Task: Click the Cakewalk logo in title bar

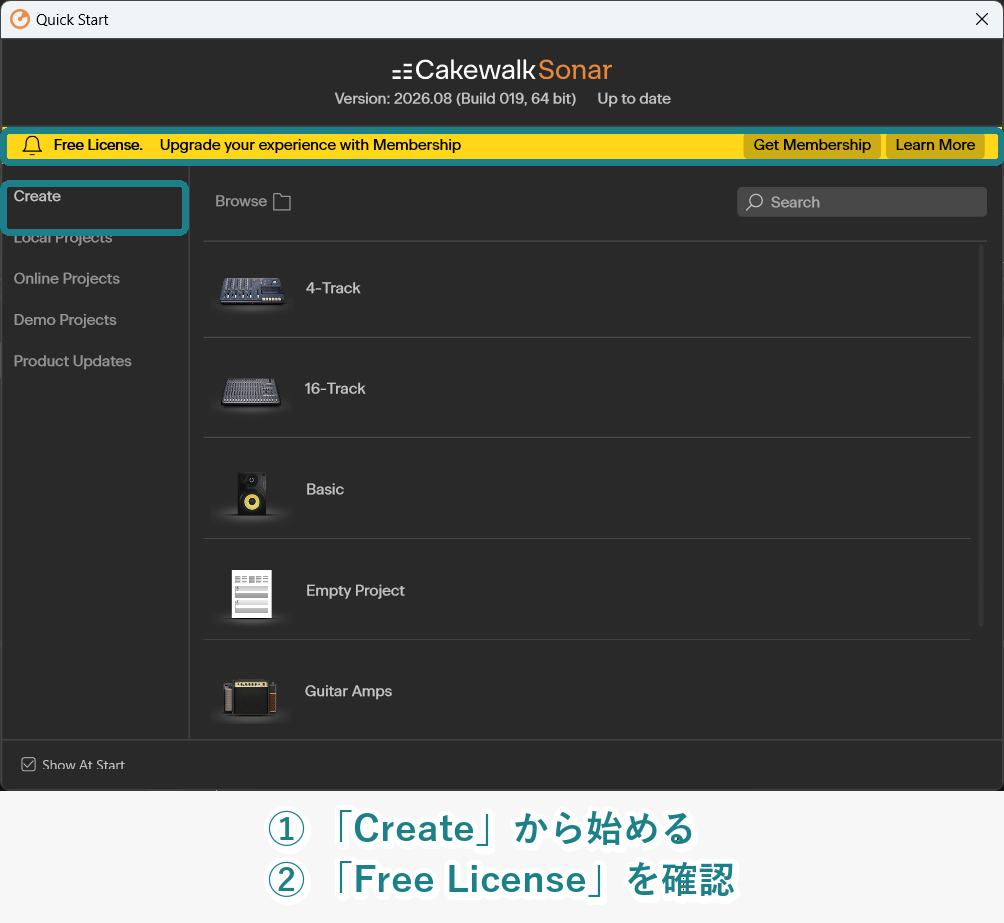Action: tap(20, 19)
